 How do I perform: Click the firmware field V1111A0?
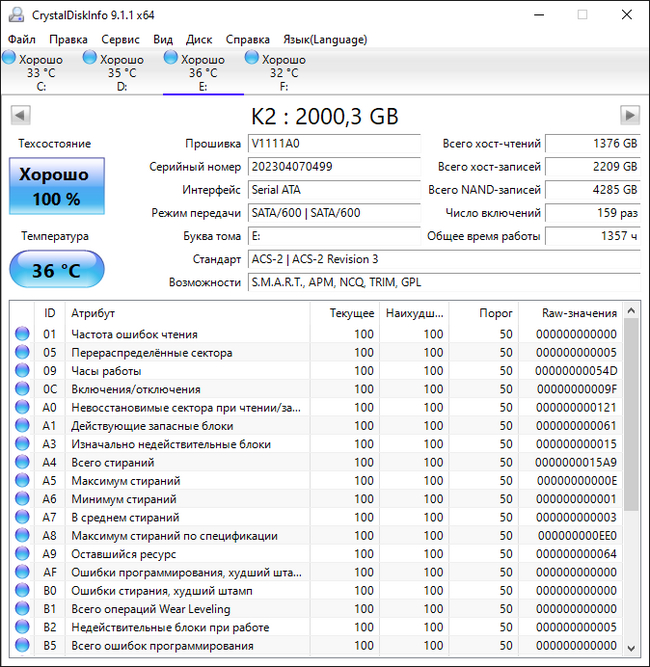[x=333, y=144]
